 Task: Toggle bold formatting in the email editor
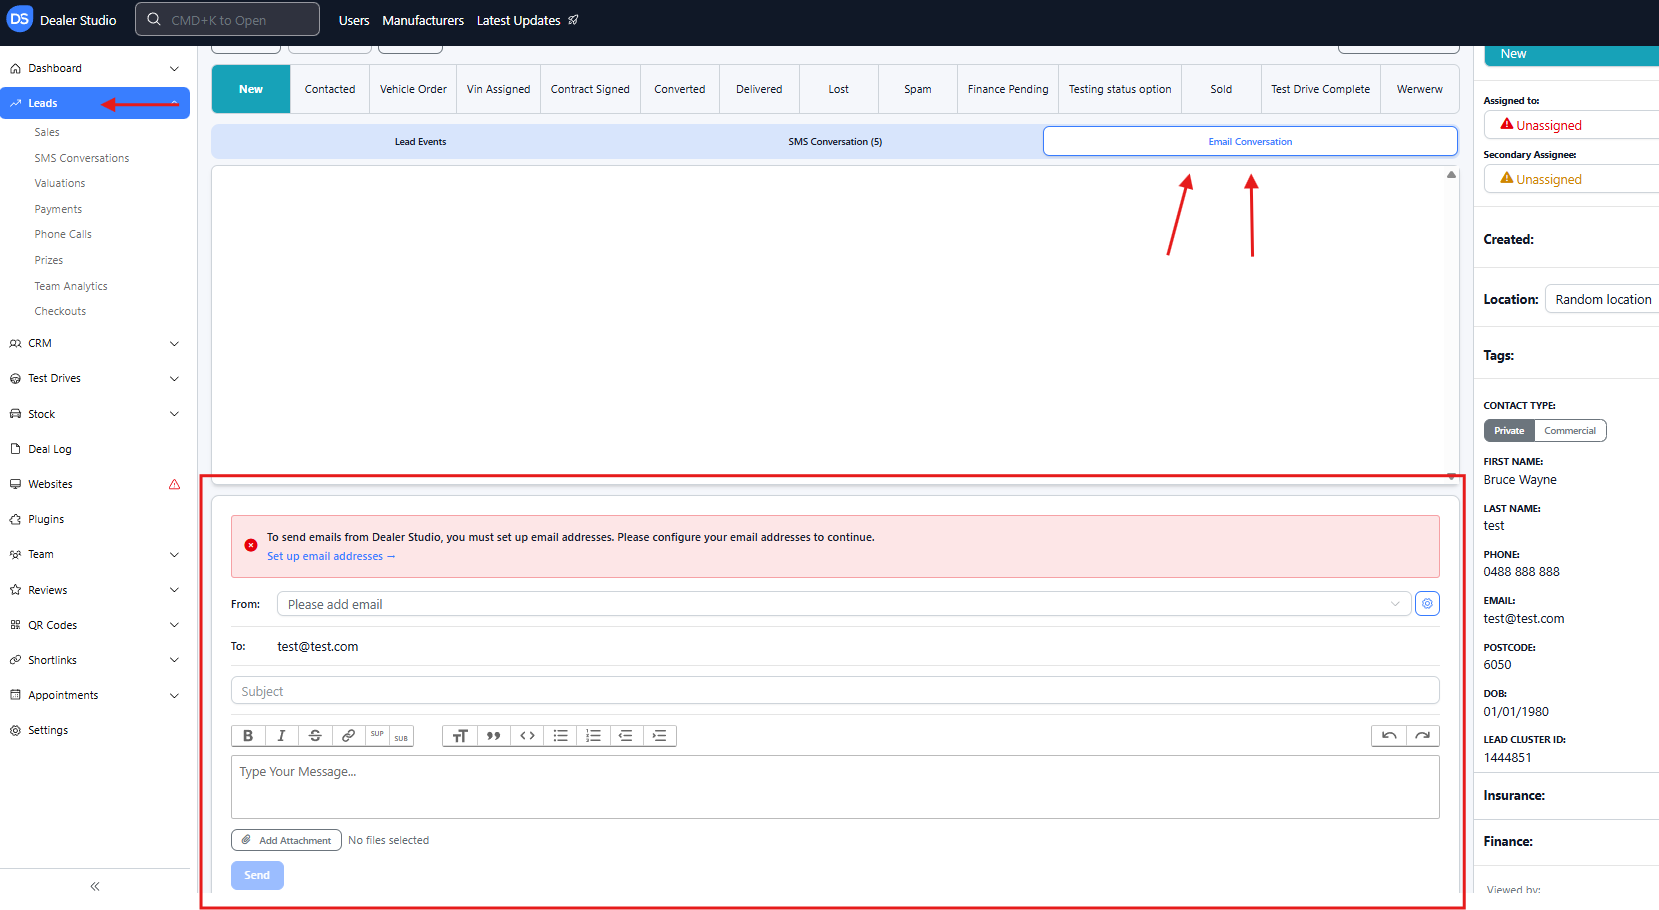[x=248, y=736]
